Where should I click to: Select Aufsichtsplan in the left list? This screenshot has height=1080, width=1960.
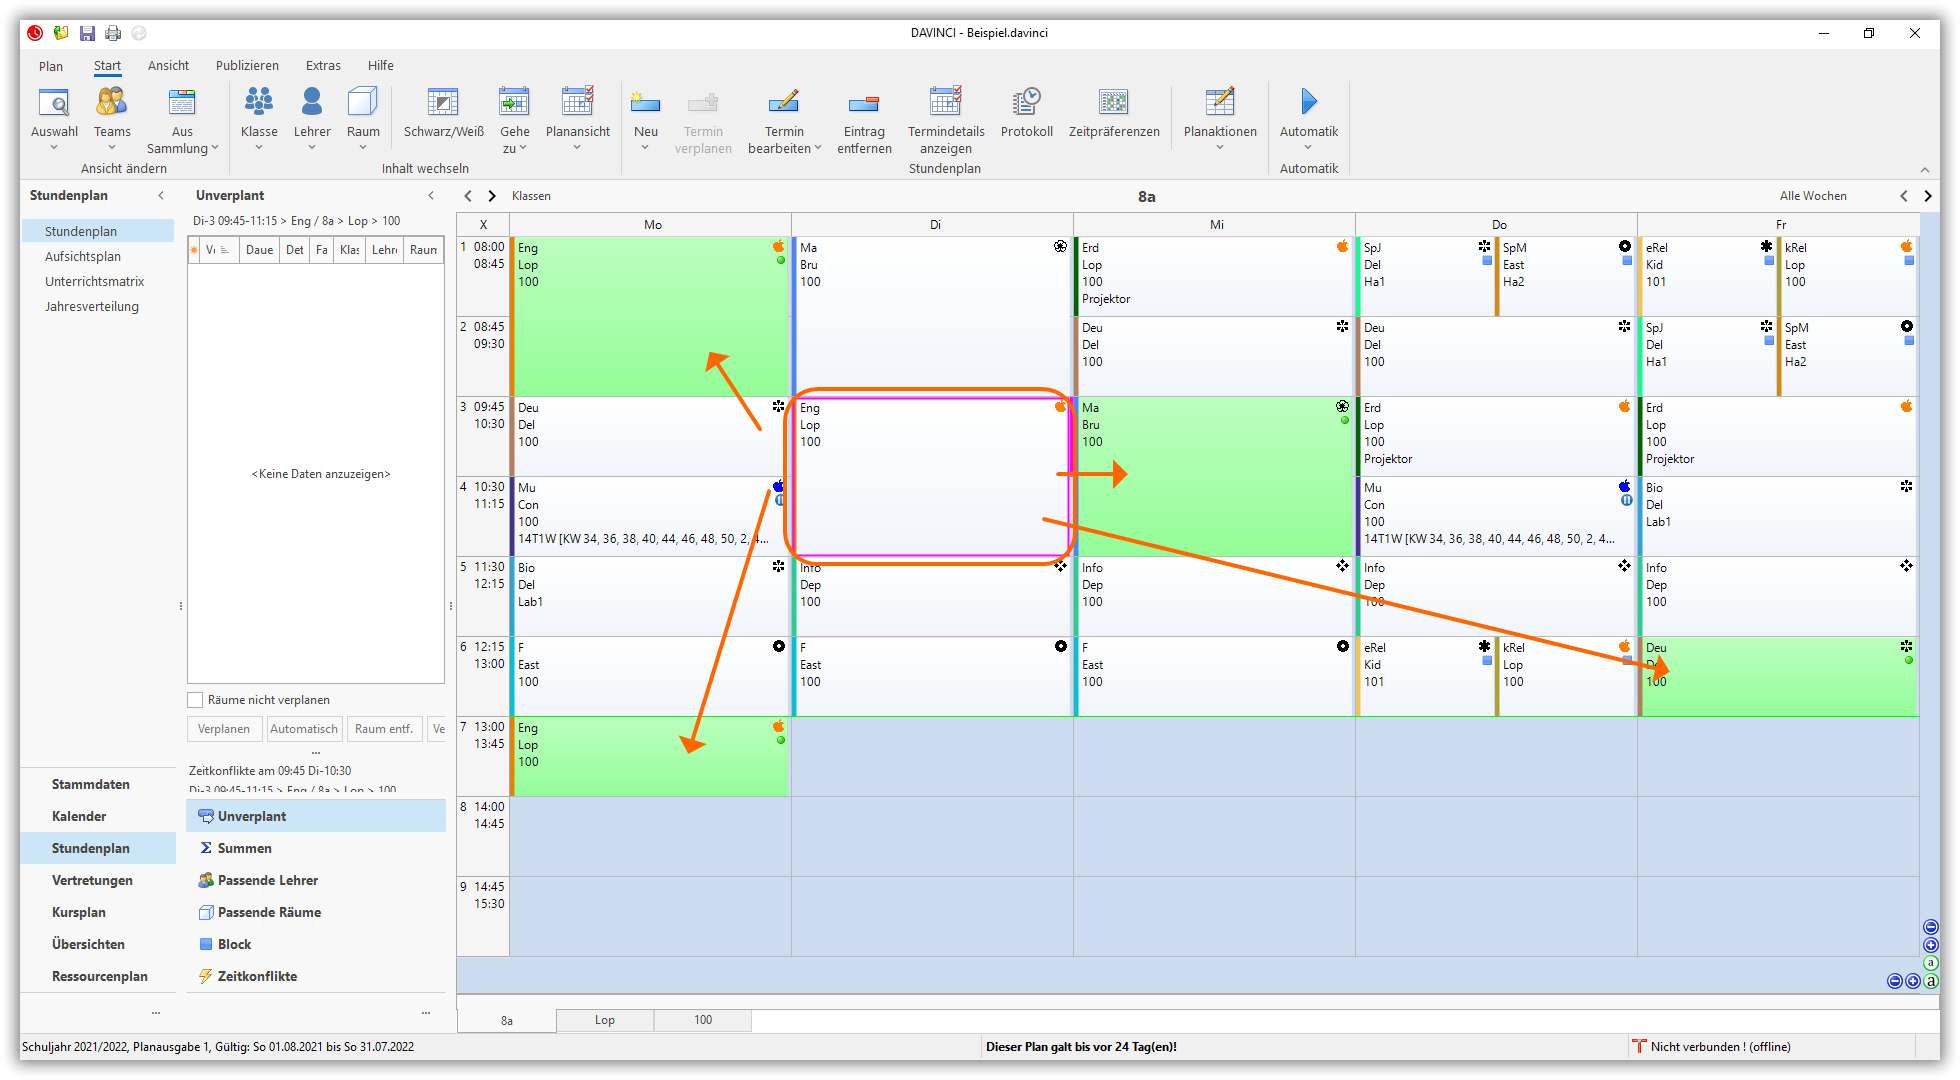(x=83, y=256)
